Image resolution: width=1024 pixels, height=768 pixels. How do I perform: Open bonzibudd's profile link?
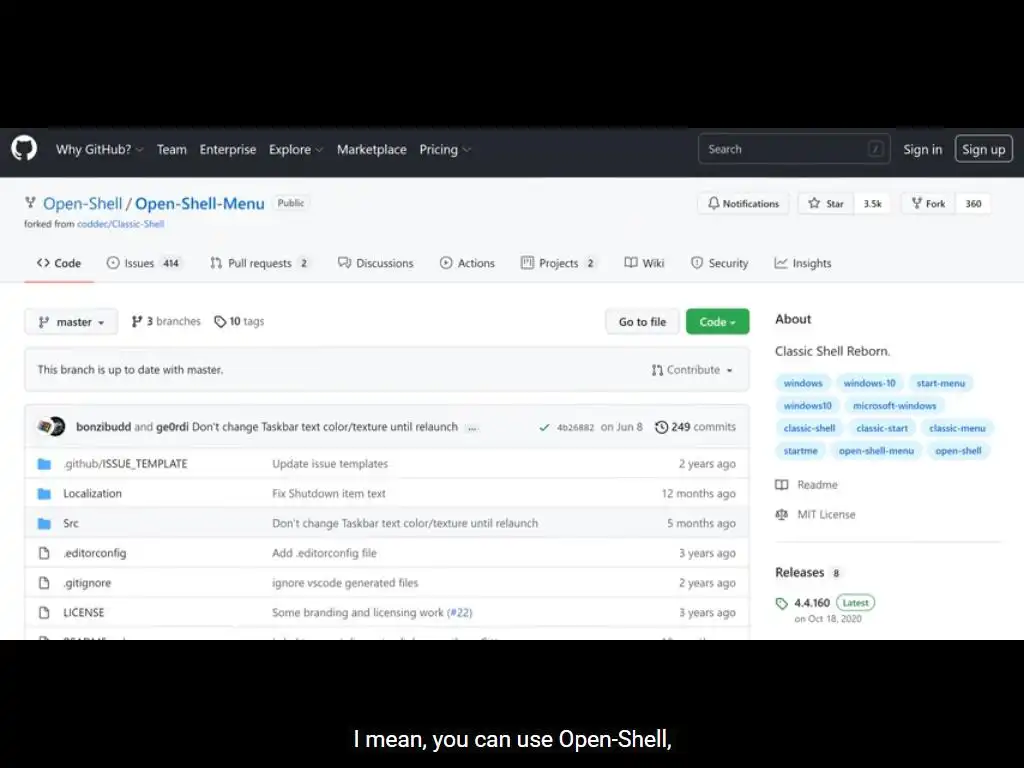coord(103,427)
